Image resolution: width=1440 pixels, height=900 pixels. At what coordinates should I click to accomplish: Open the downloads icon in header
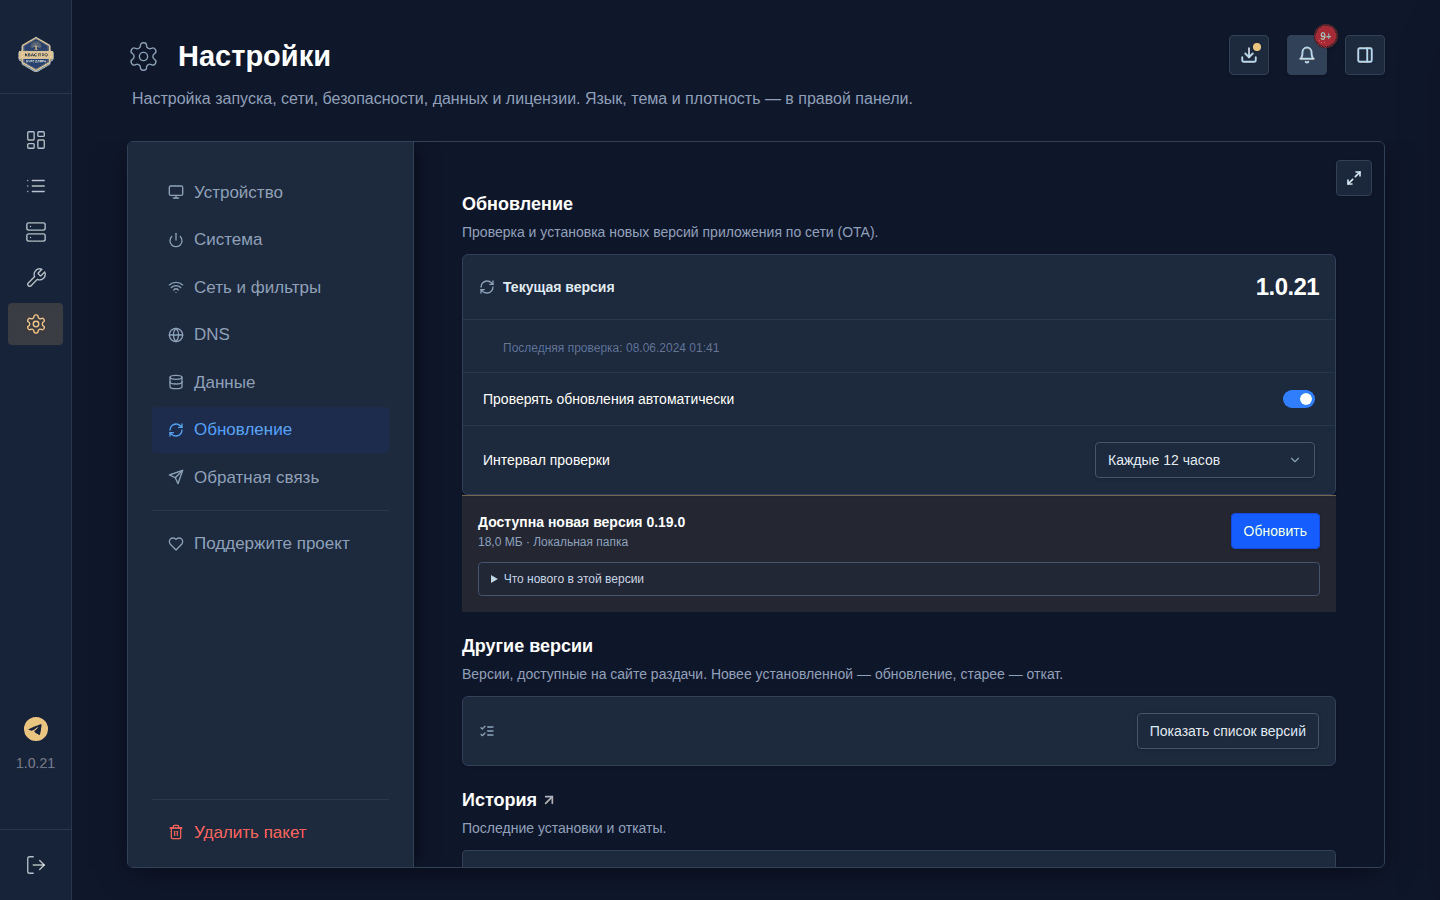point(1249,55)
